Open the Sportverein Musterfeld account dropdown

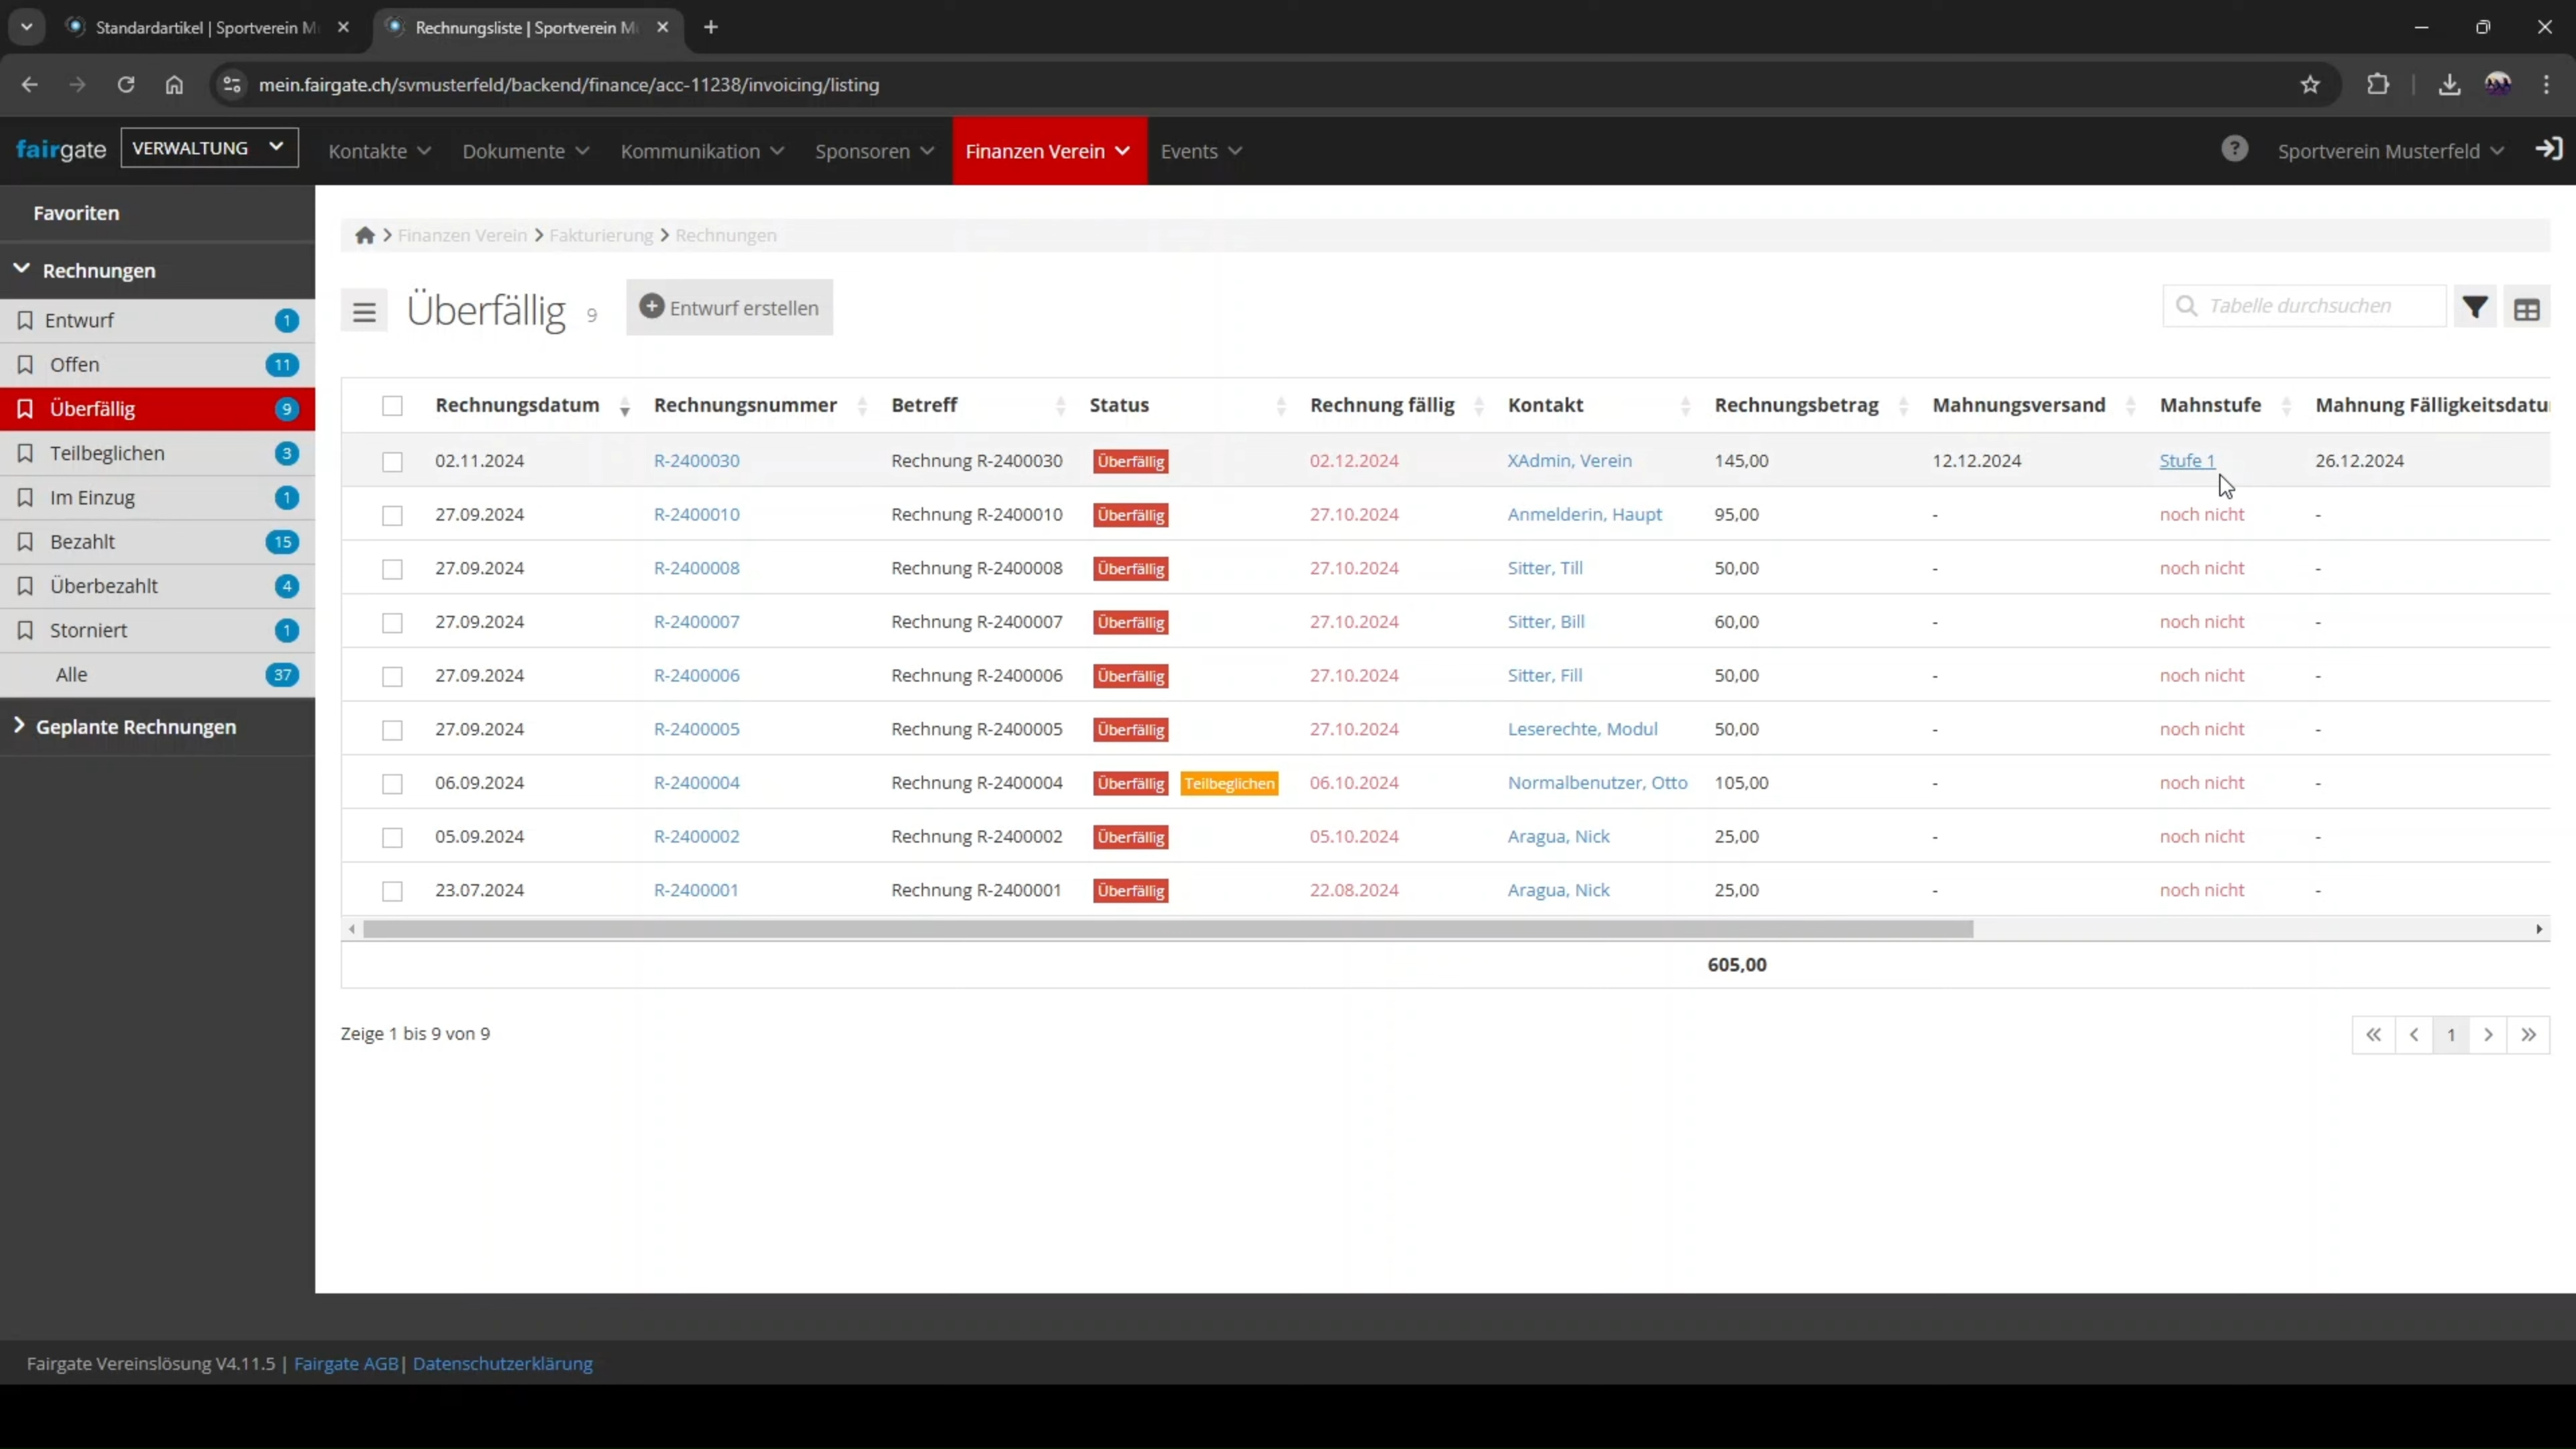pyautogui.click(x=2390, y=151)
